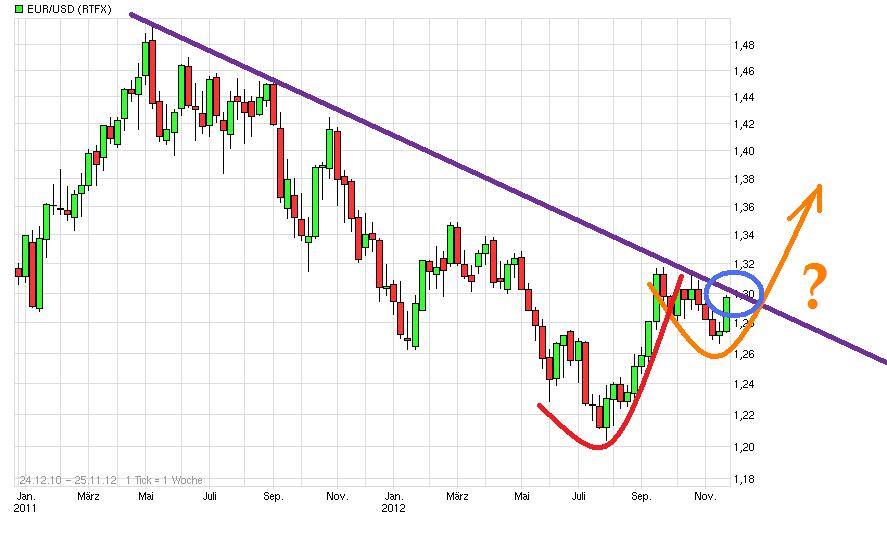Click the date range 24.12.10 – 25.11.12 text
The image size is (887, 553).
pos(68,480)
